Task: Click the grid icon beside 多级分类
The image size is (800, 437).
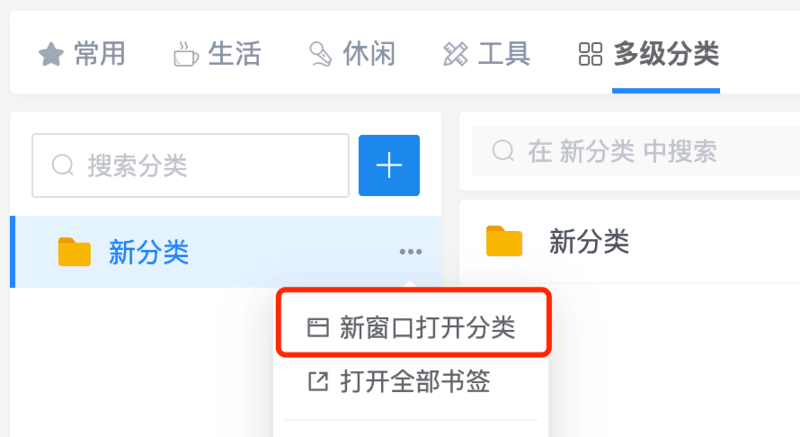Action: tap(590, 54)
